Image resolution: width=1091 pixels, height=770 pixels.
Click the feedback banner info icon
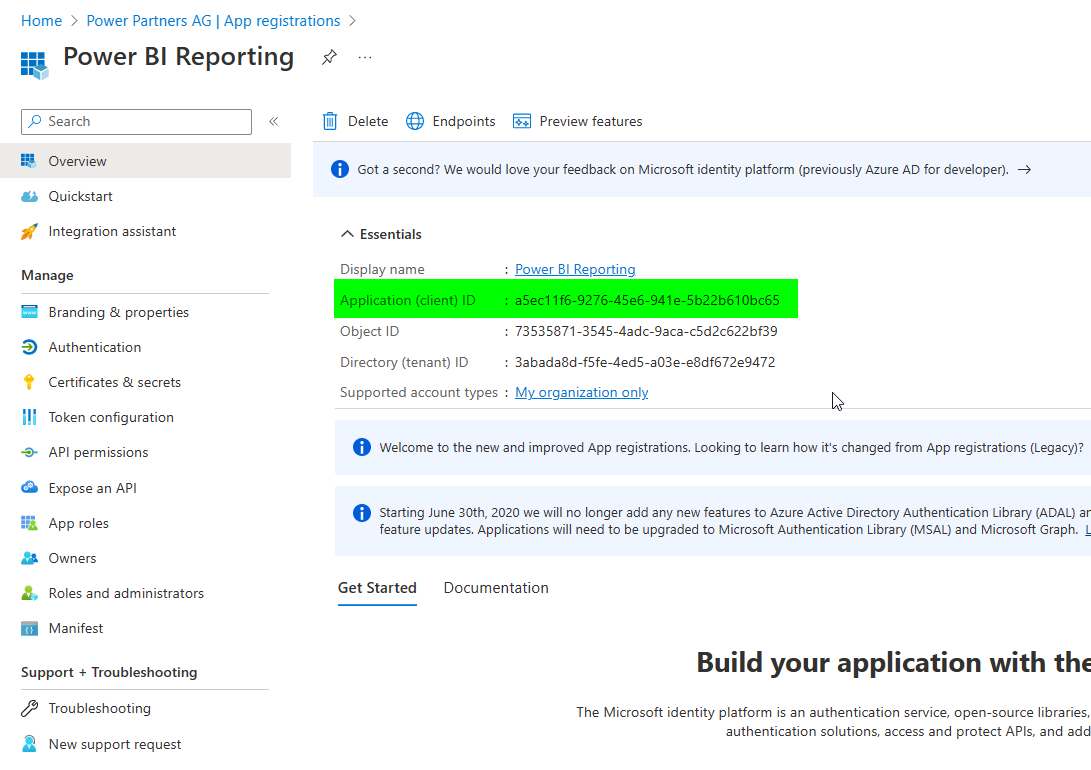pyautogui.click(x=340, y=169)
